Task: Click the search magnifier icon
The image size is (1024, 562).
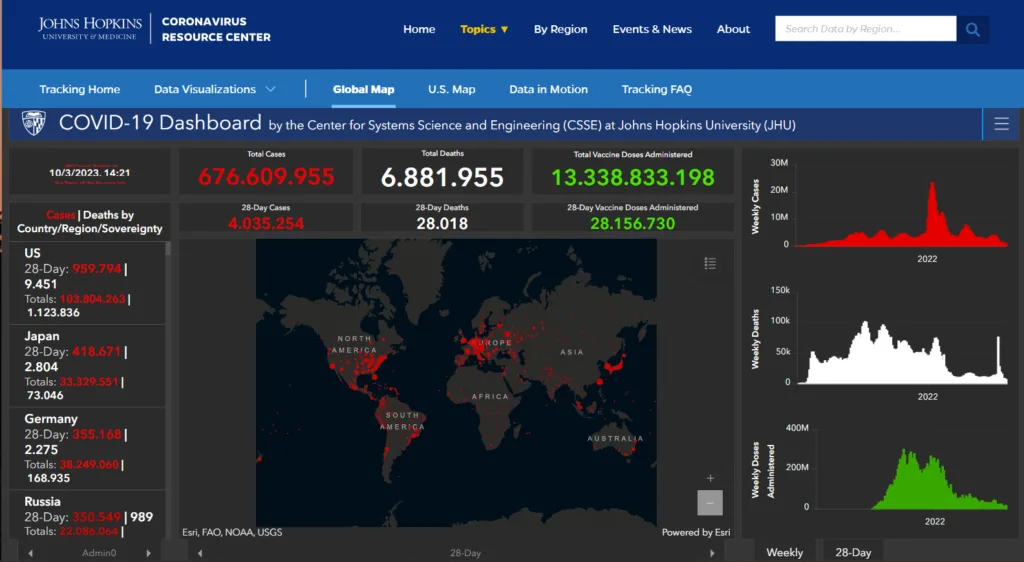Action: [972, 29]
